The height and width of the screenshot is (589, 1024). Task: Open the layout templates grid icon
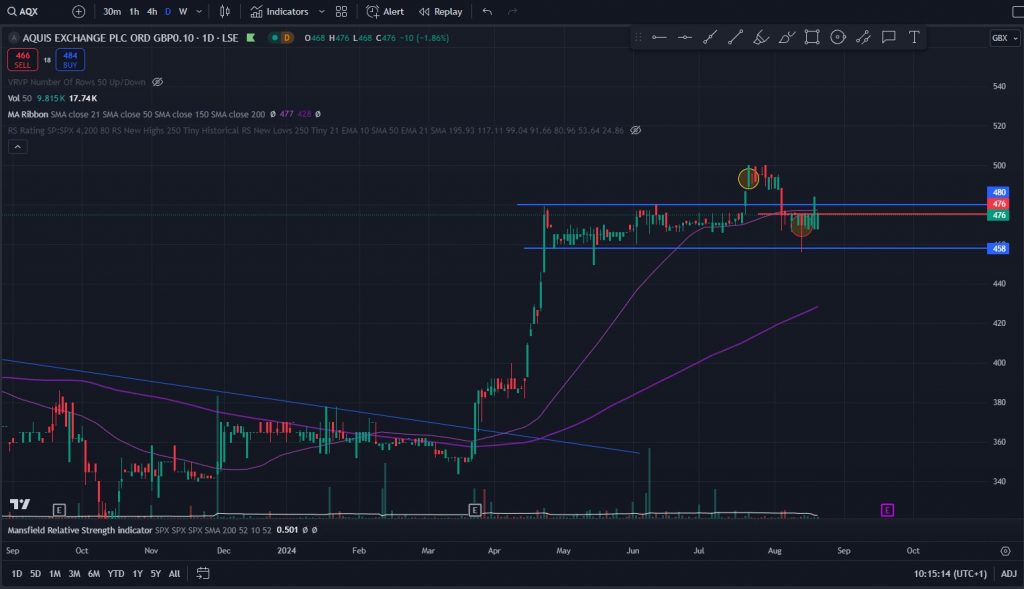[342, 12]
